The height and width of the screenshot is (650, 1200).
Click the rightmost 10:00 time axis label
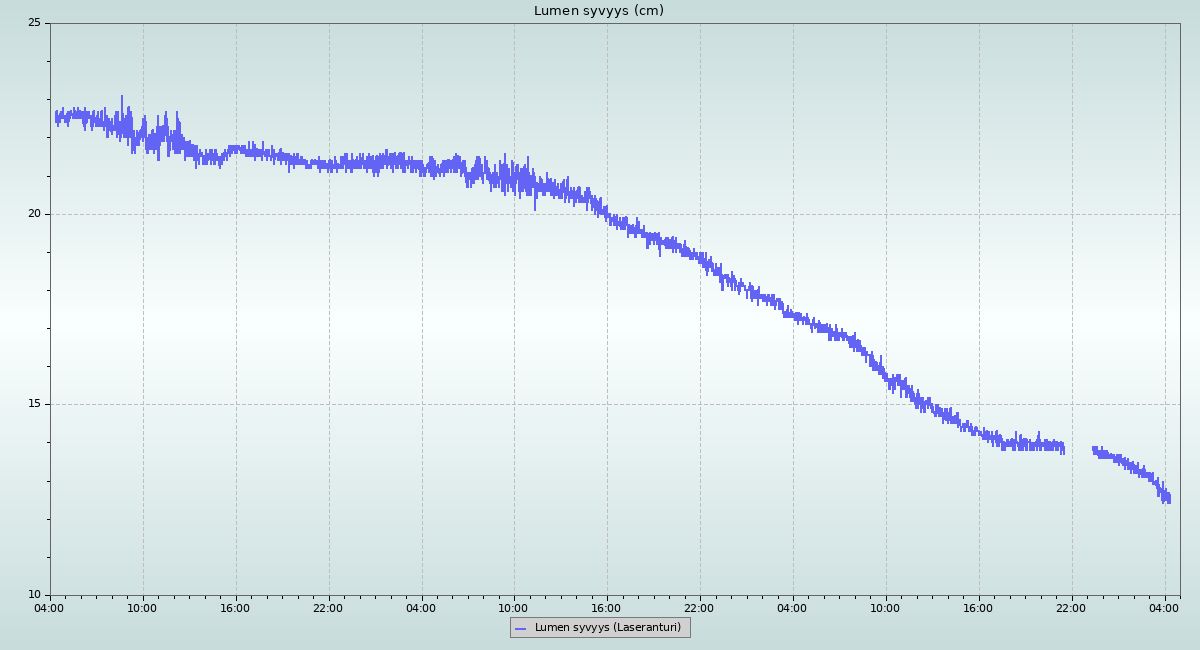885,608
